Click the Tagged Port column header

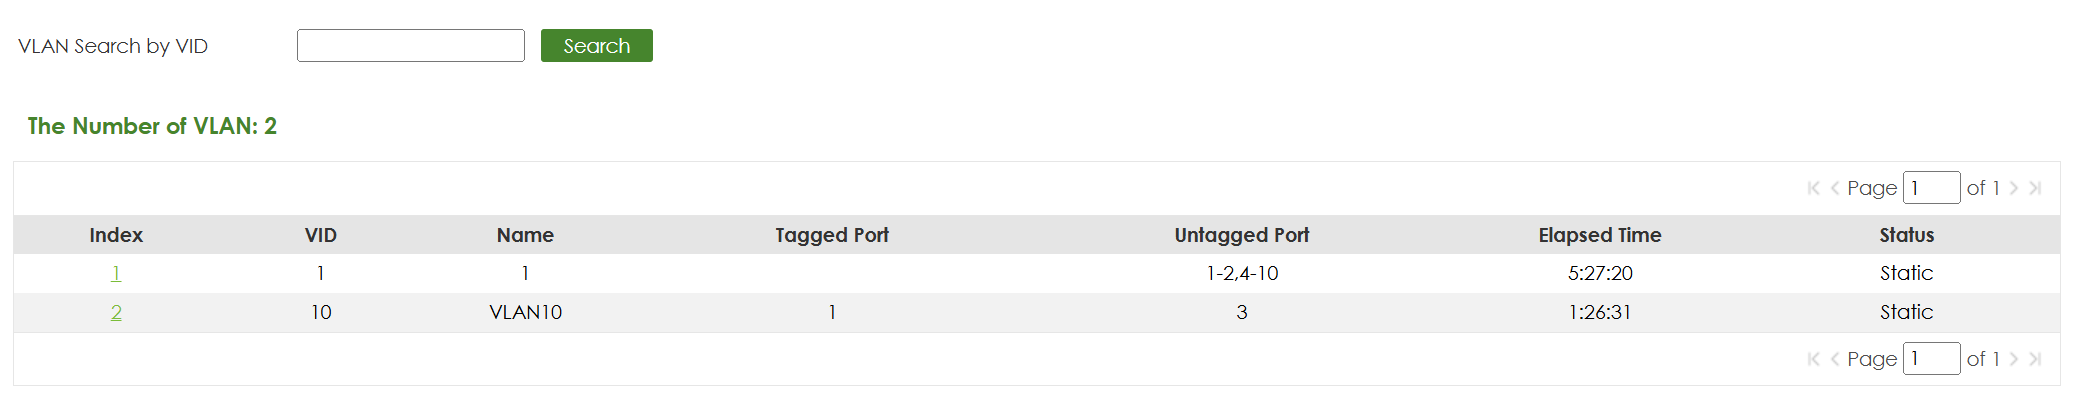click(831, 235)
